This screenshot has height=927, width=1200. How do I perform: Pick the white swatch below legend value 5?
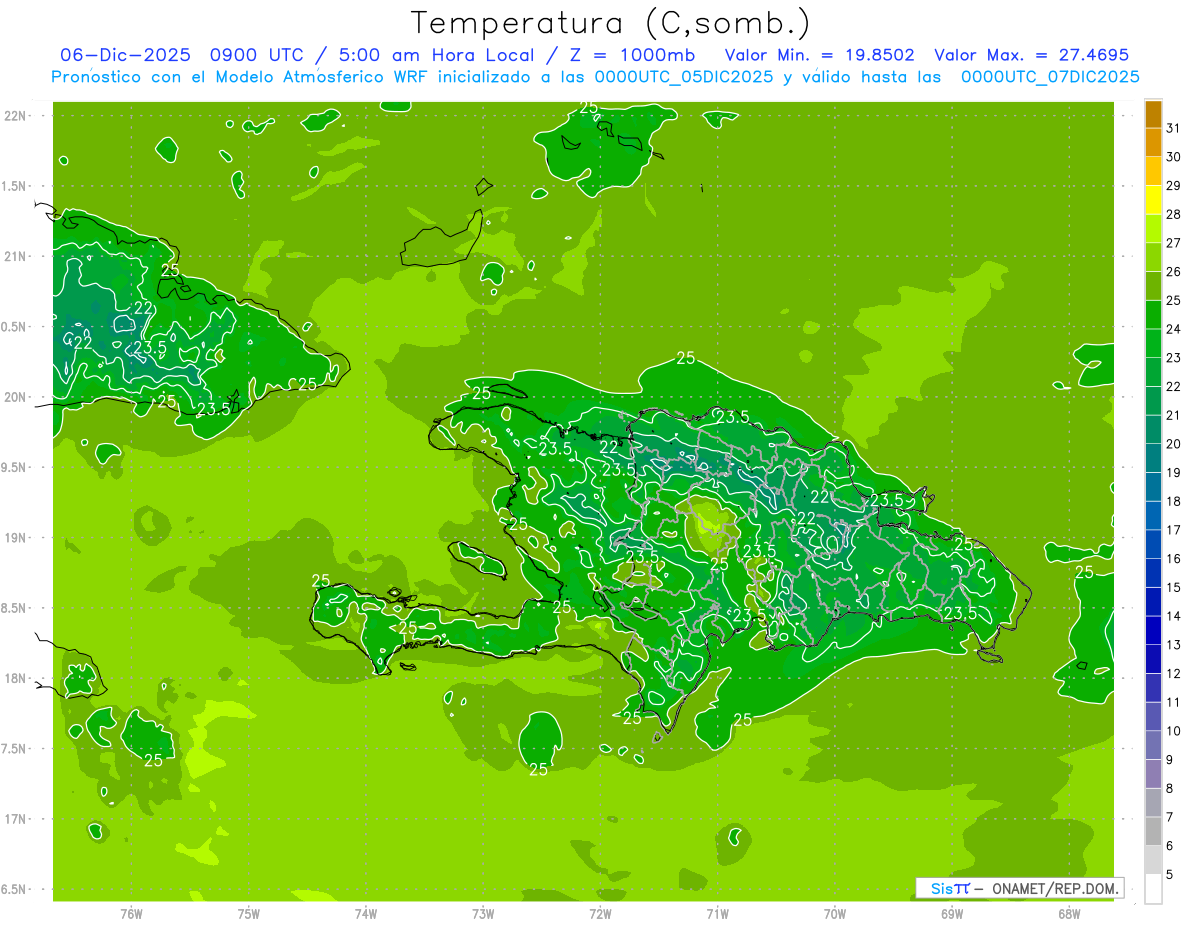(x=1153, y=889)
